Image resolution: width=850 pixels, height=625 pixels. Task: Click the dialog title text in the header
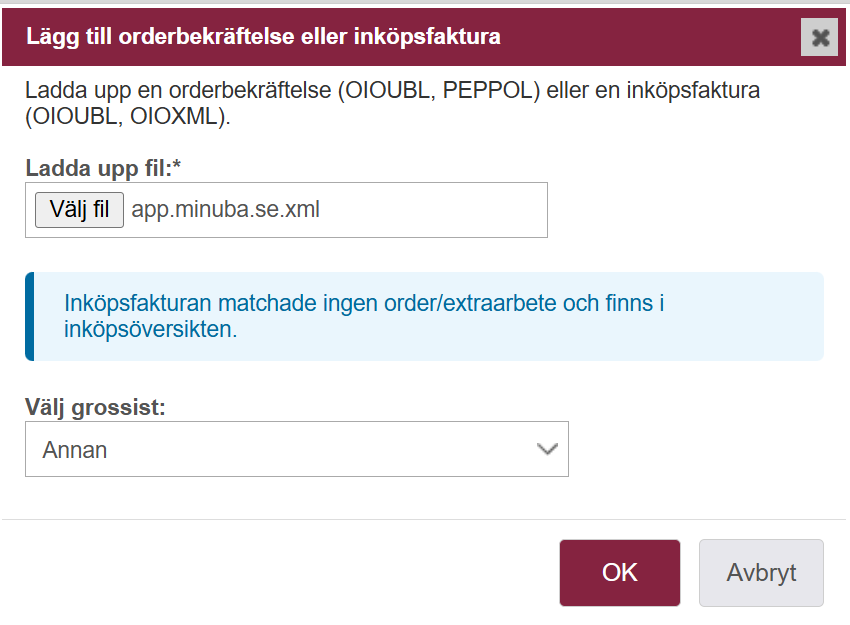point(264,38)
